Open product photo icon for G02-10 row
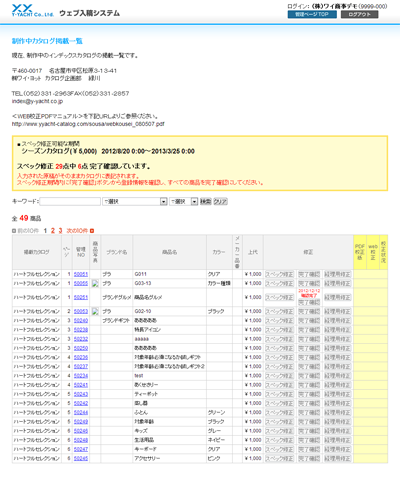Screen dimensions: 400x479 click(x=95, y=312)
